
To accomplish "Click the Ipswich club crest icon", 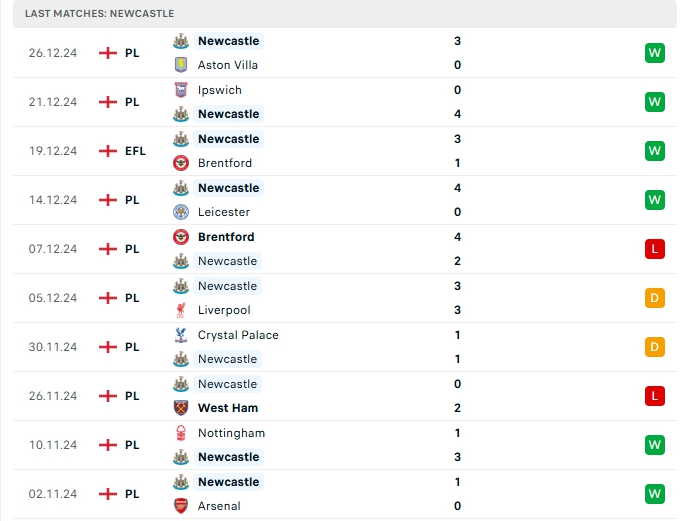I will coord(181,90).
